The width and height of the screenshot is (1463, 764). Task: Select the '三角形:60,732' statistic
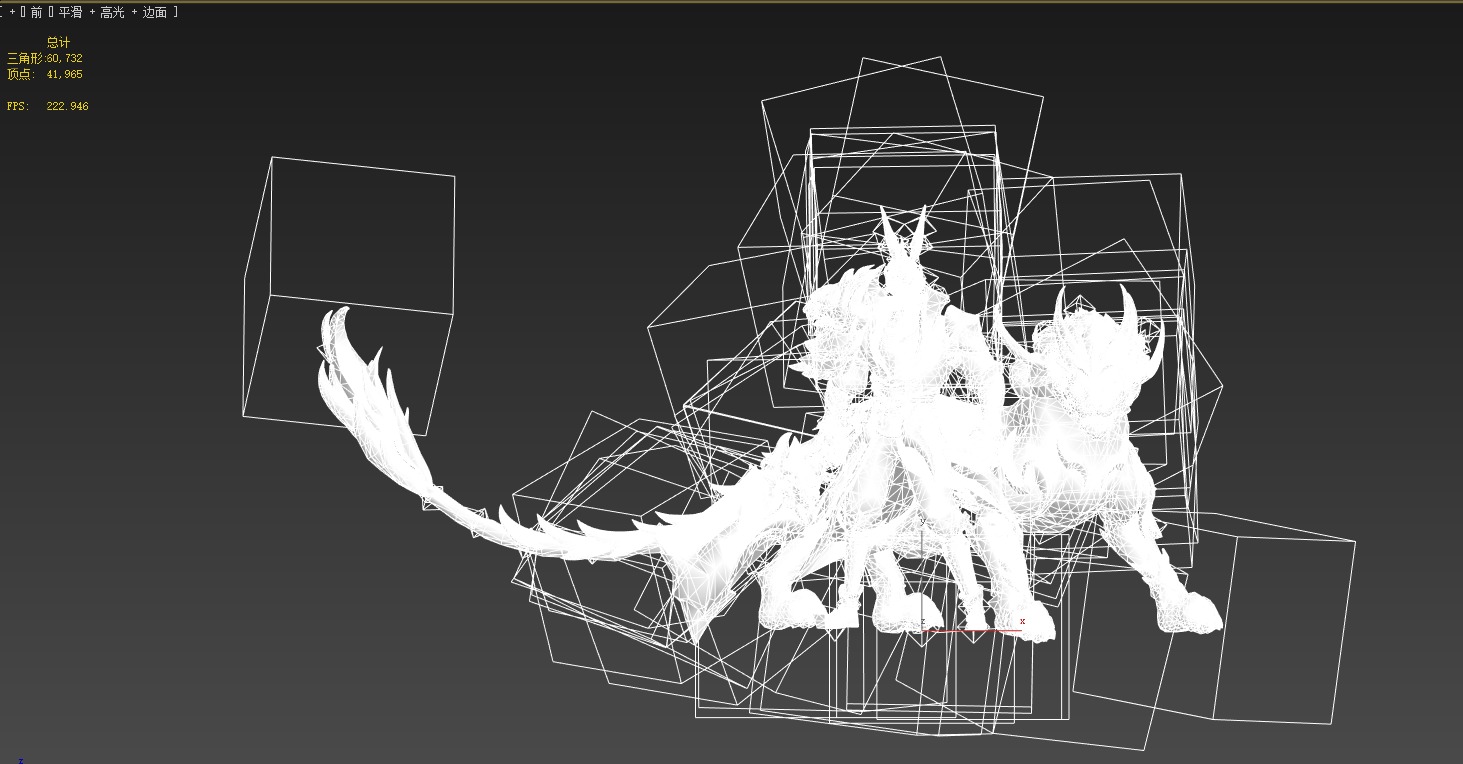(45, 58)
